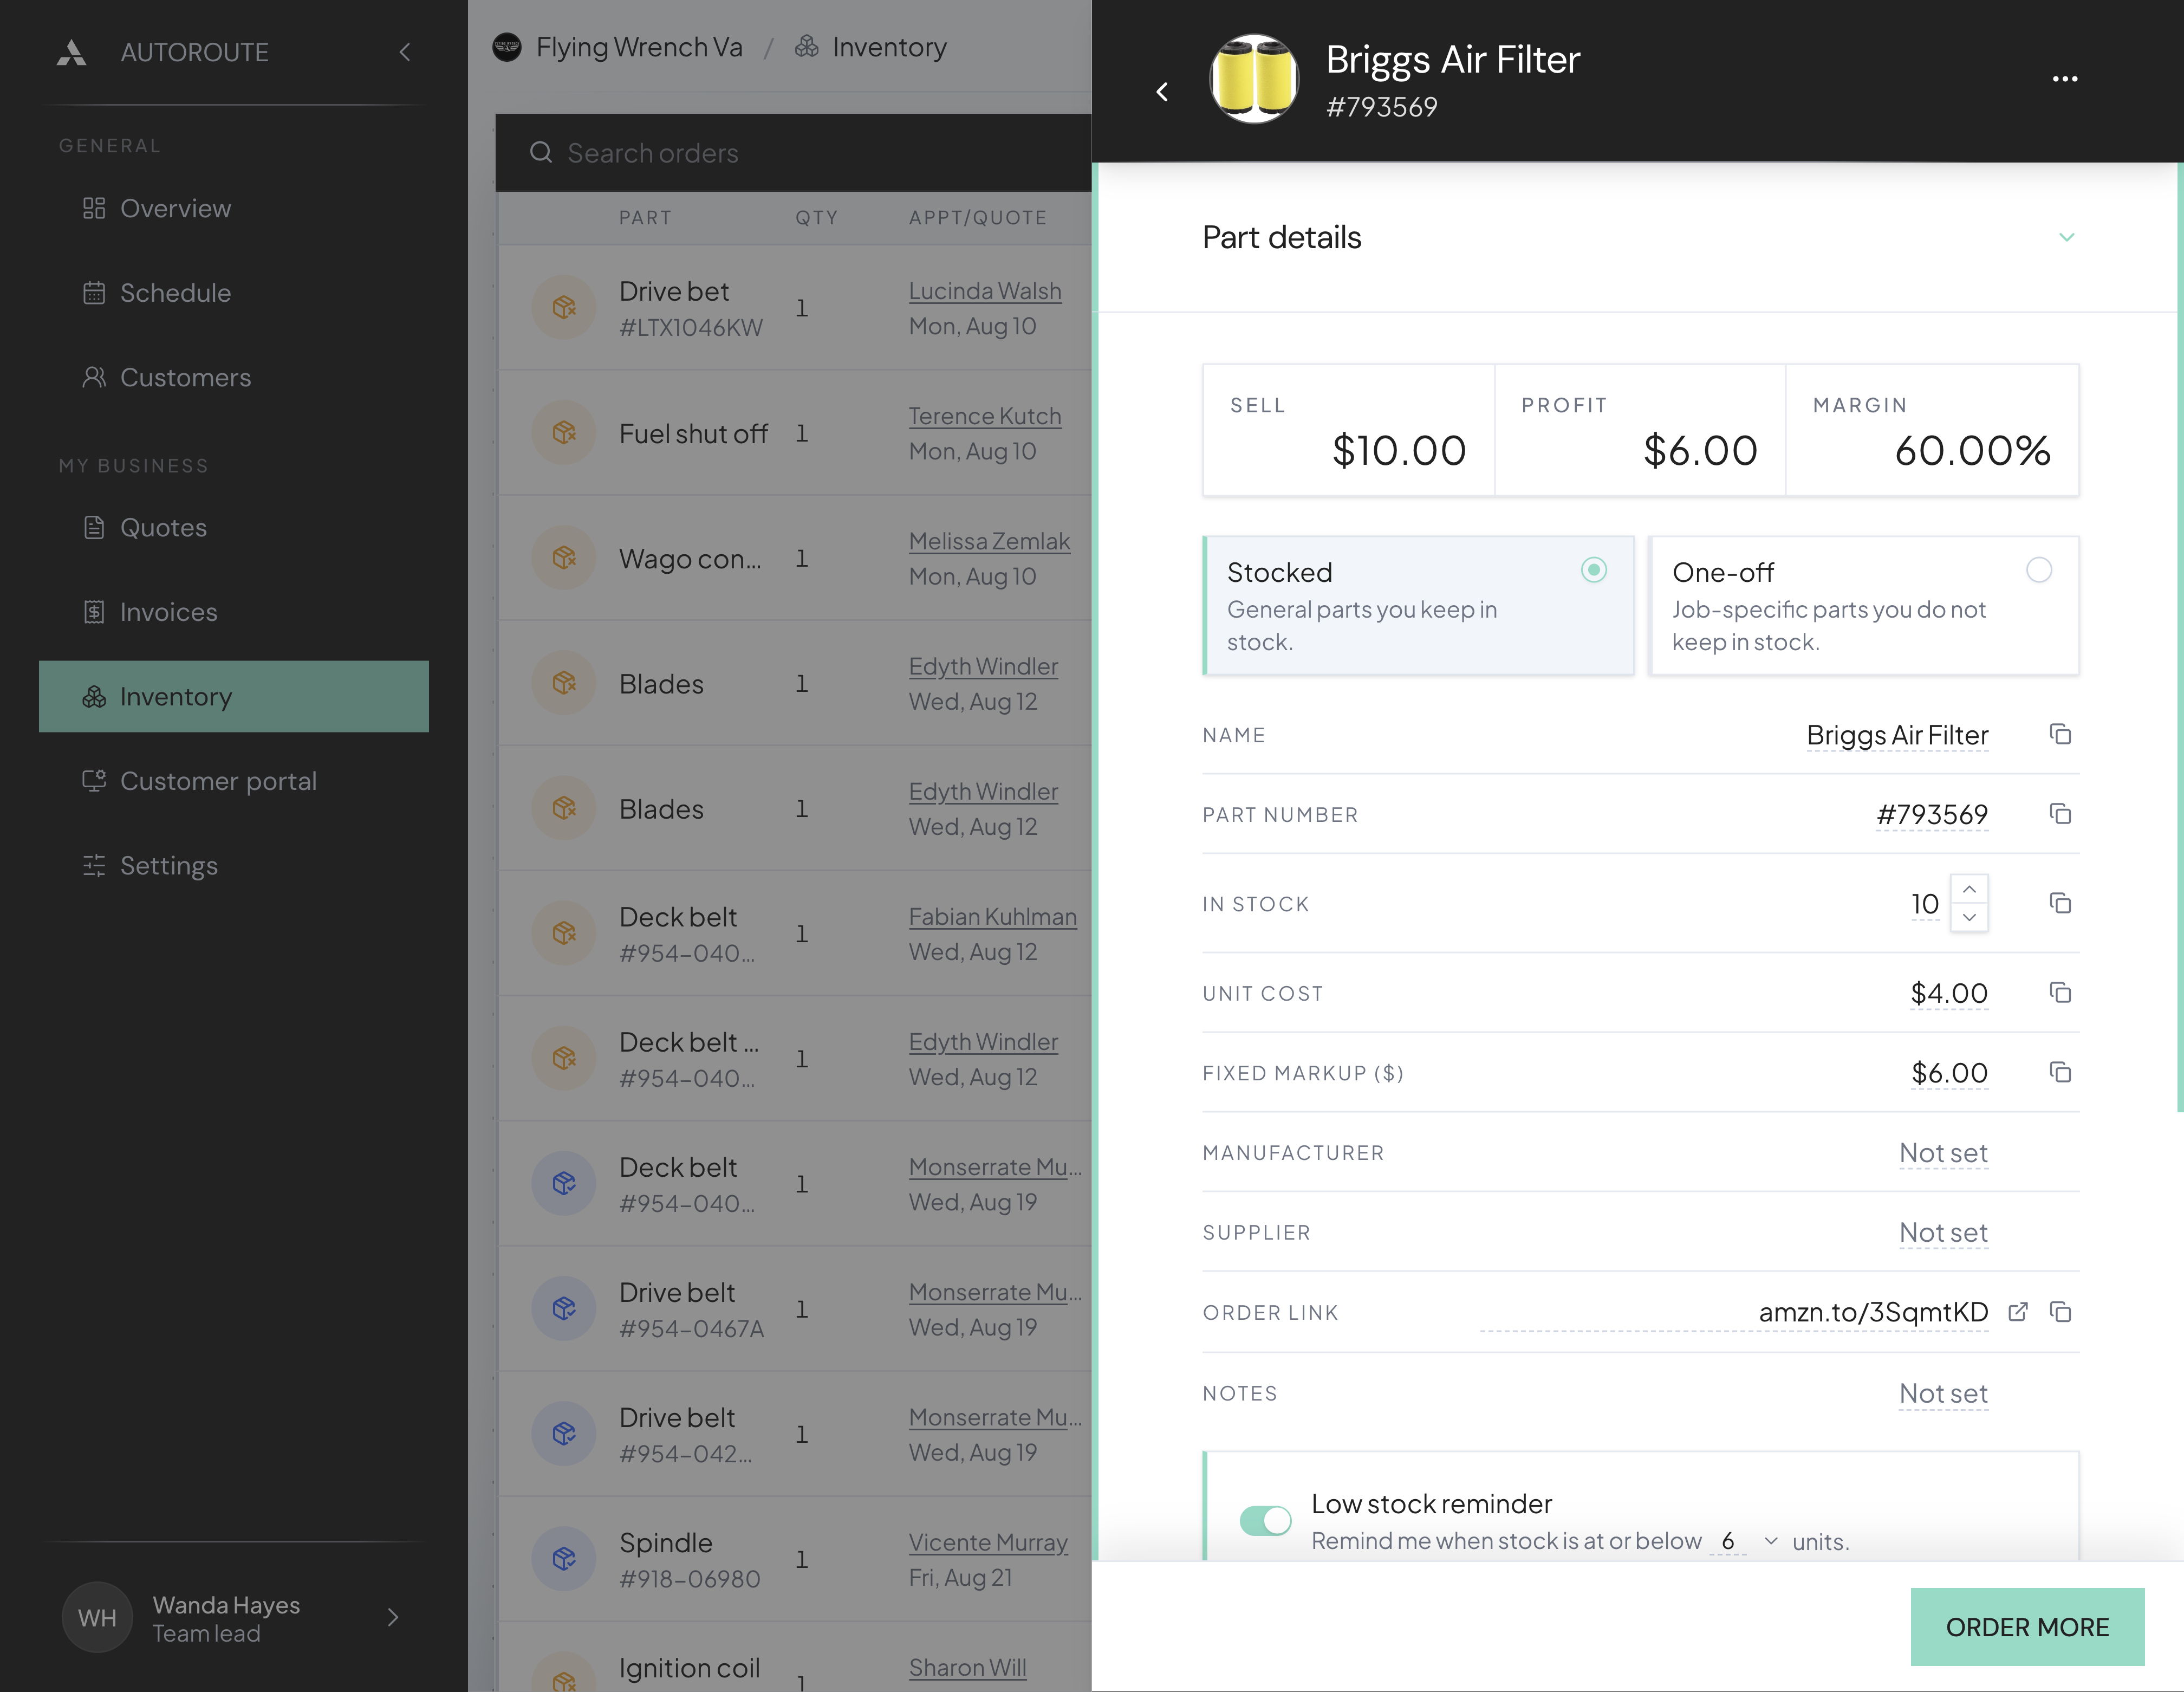Open Melissa Zemlak appointment link
Viewport: 2184px width, 1692px height.
(x=989, y=541)
